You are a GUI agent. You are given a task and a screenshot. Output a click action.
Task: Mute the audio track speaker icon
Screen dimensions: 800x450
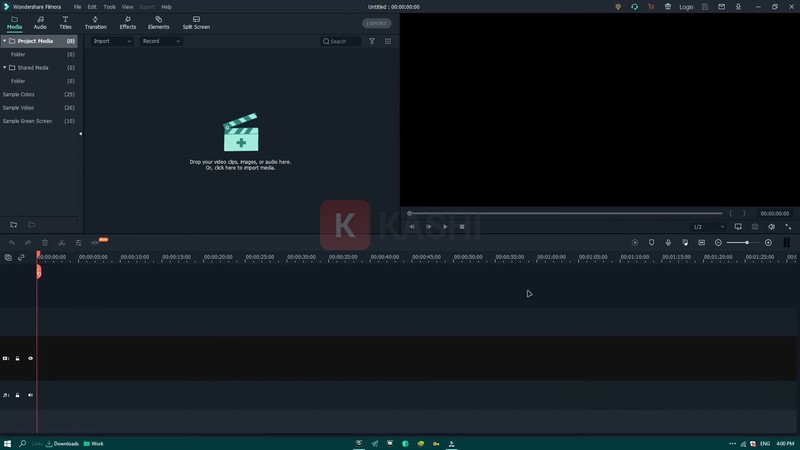pos(30,395)
